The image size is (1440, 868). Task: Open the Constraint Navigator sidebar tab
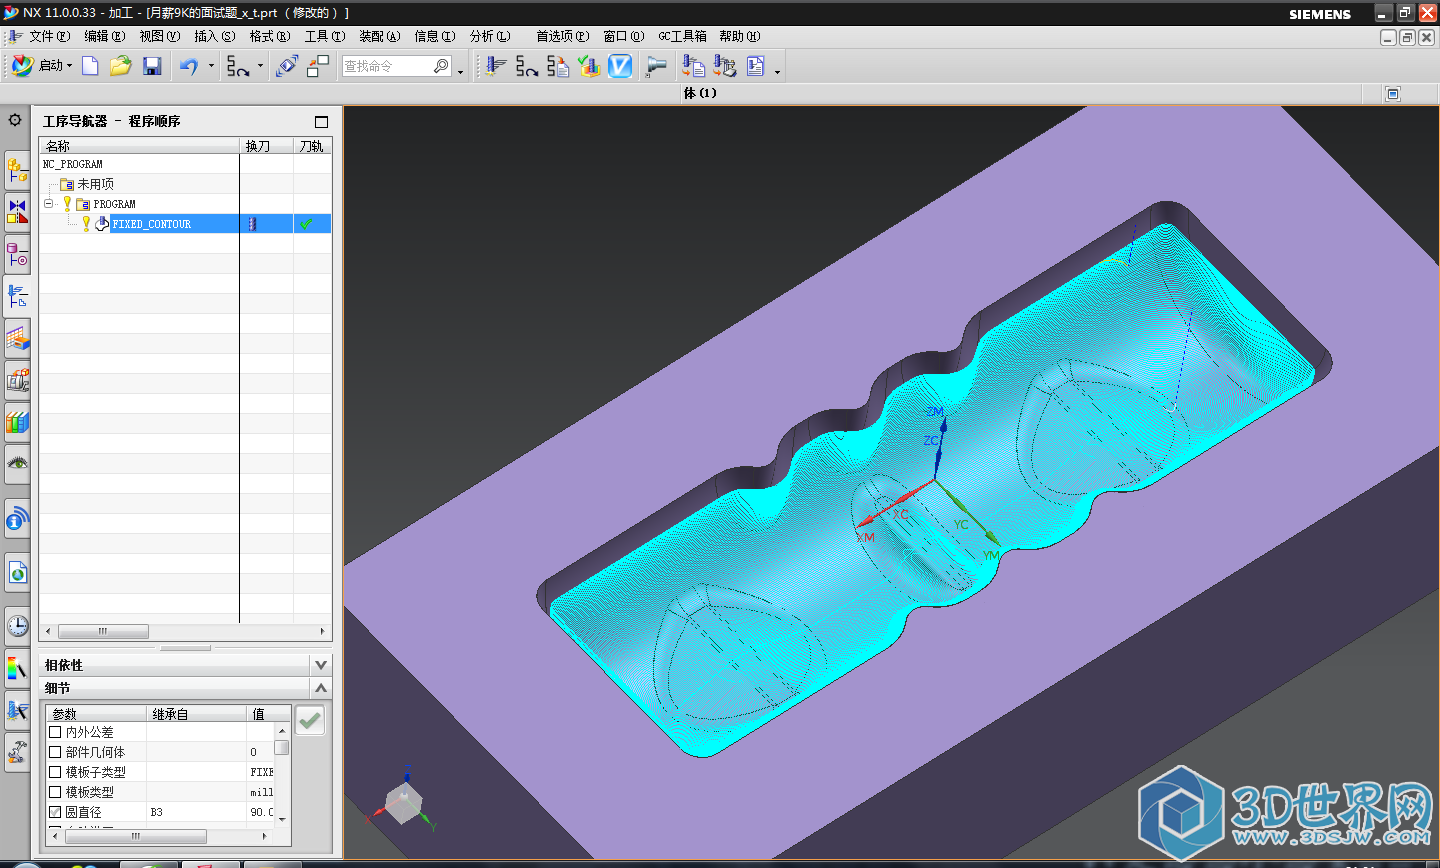pyautogui.click(x=17, y=212)
